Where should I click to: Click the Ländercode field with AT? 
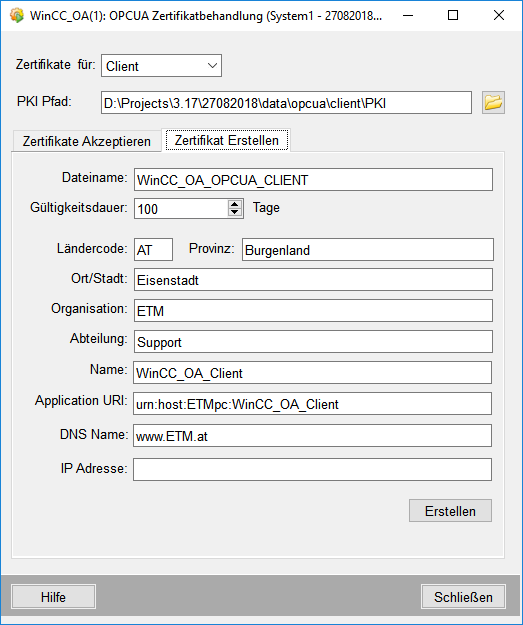coord(153,250)
